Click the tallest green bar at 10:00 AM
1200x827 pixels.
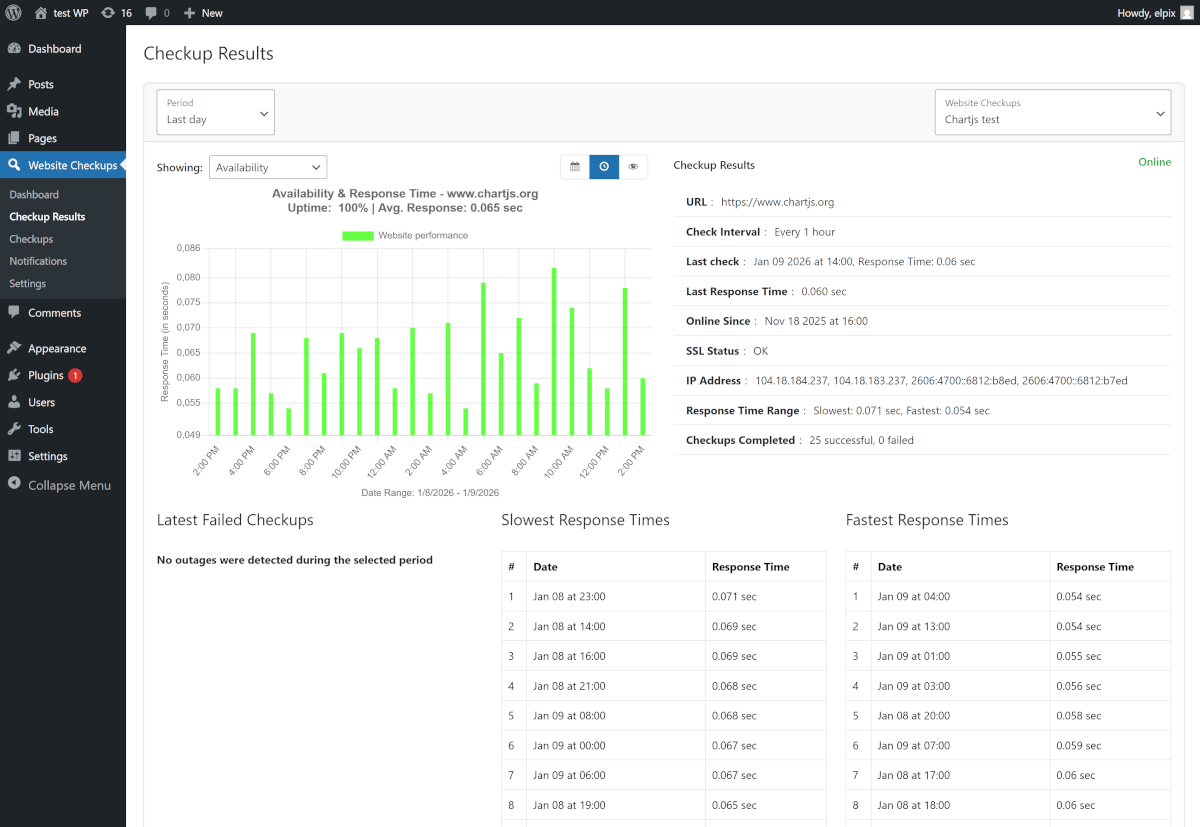tap(554, 350)
